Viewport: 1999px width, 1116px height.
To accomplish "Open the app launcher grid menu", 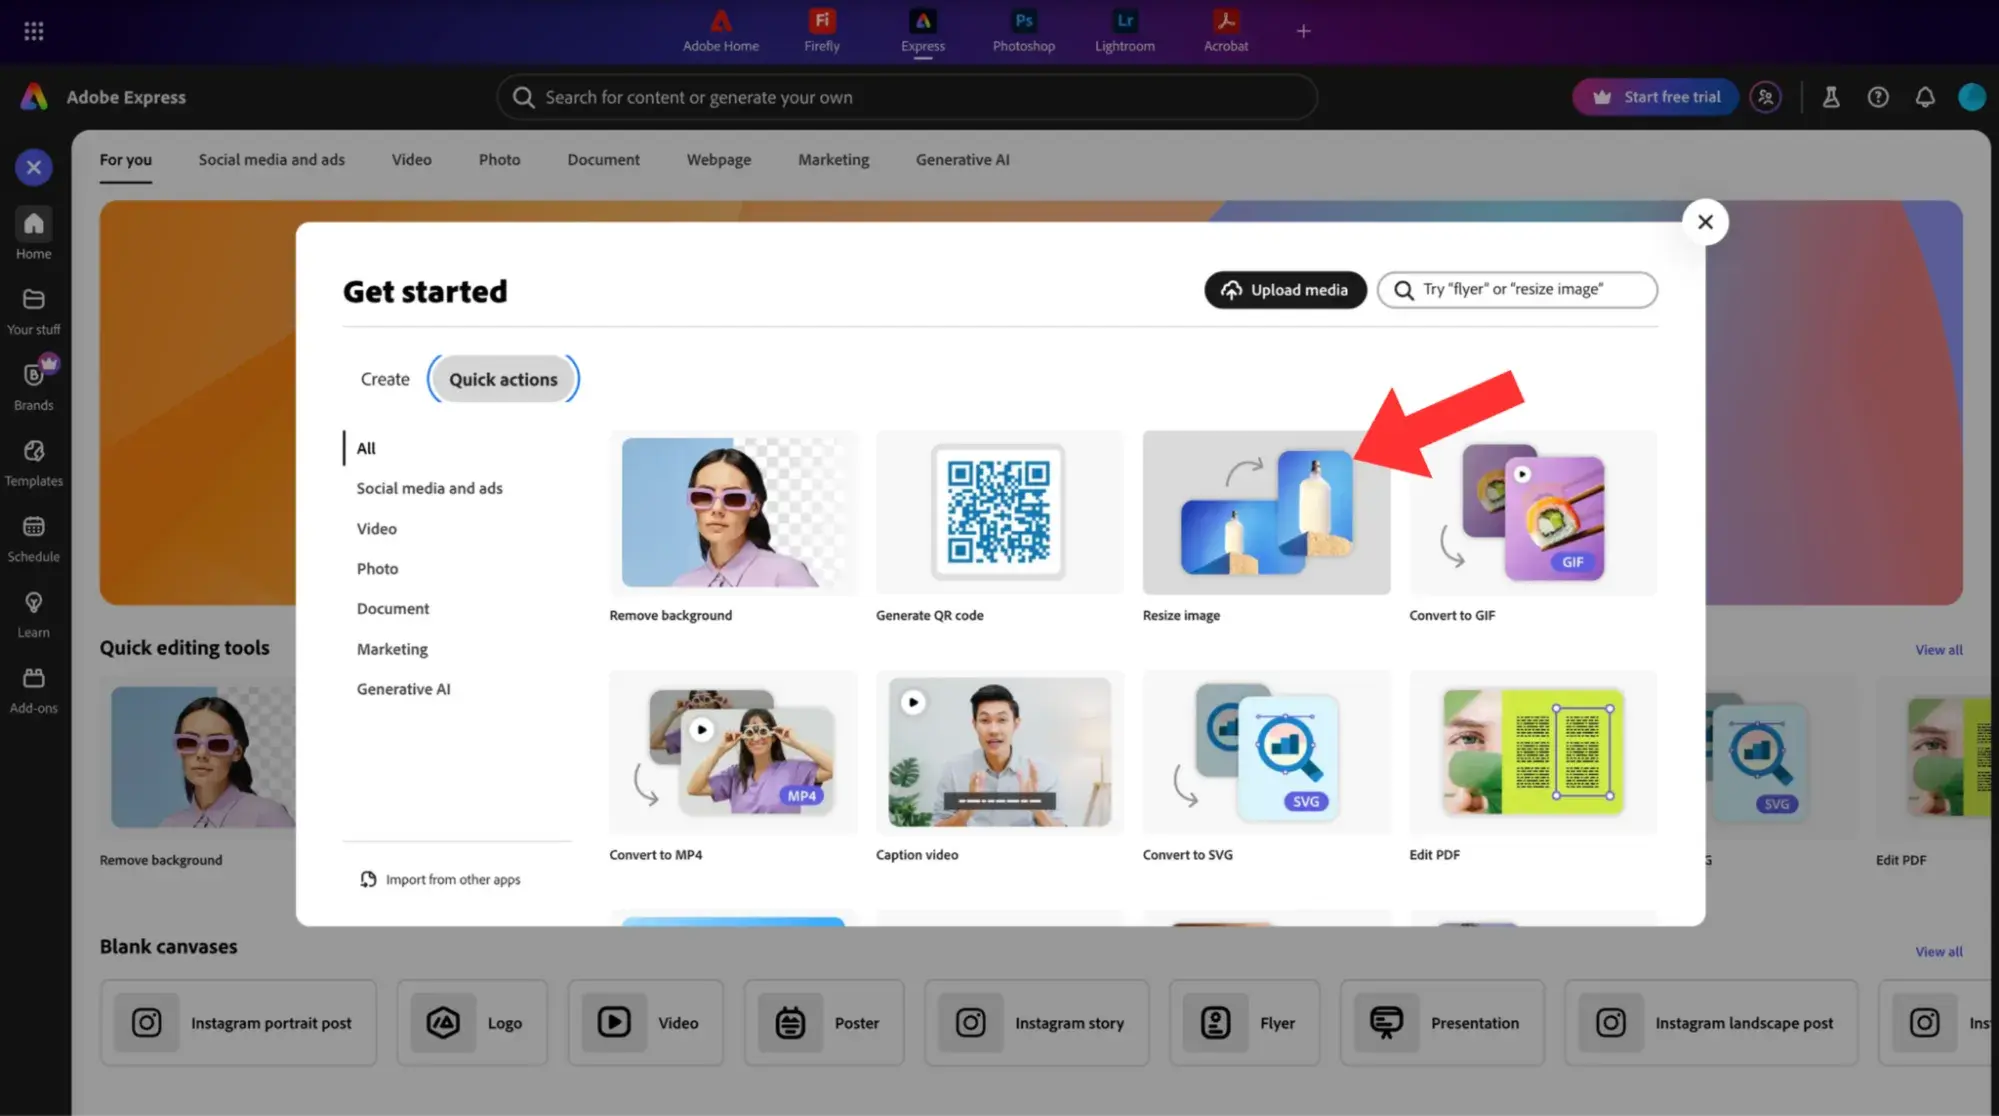I will 33,30.
